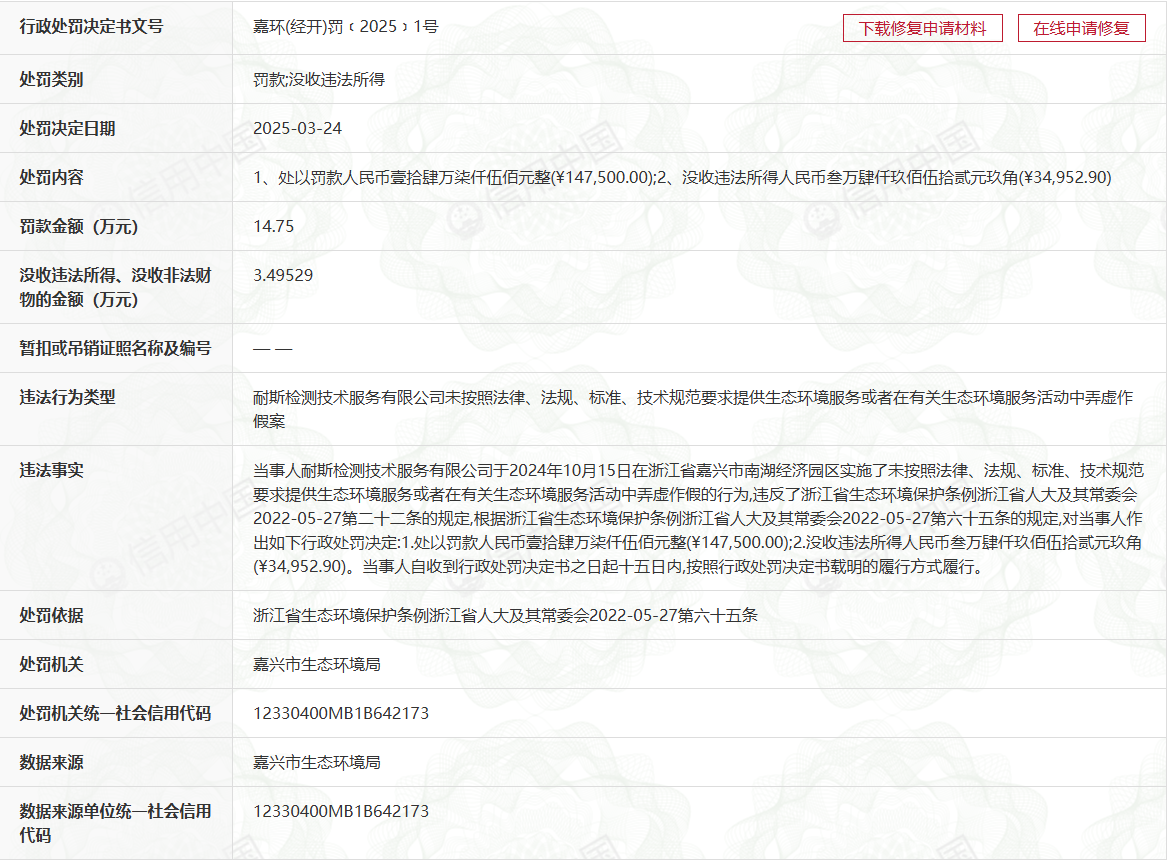This screenshot has height=861, width=1169.
Task: Click the 下载修复申请材料 button
Action: click(x=921, y=28)
